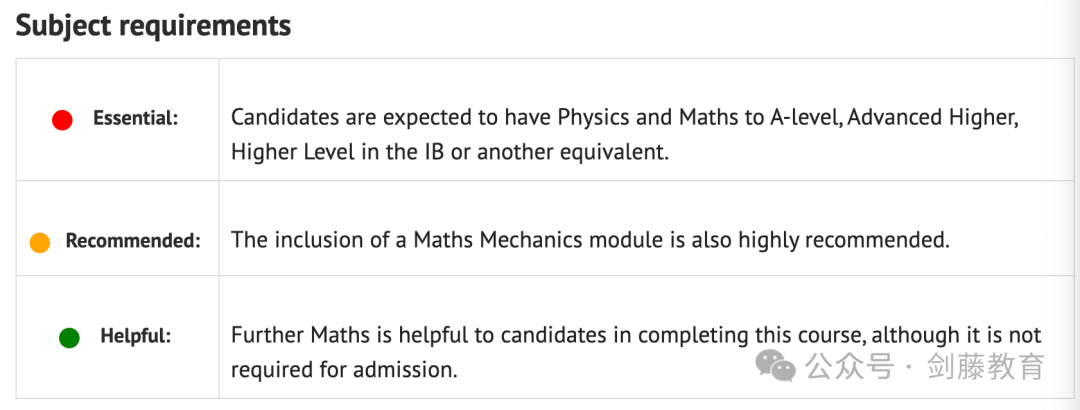Screen dimensions: 1080x410
Task: Click the 剑藤教育 watermark text
Action: pos(986,366)
